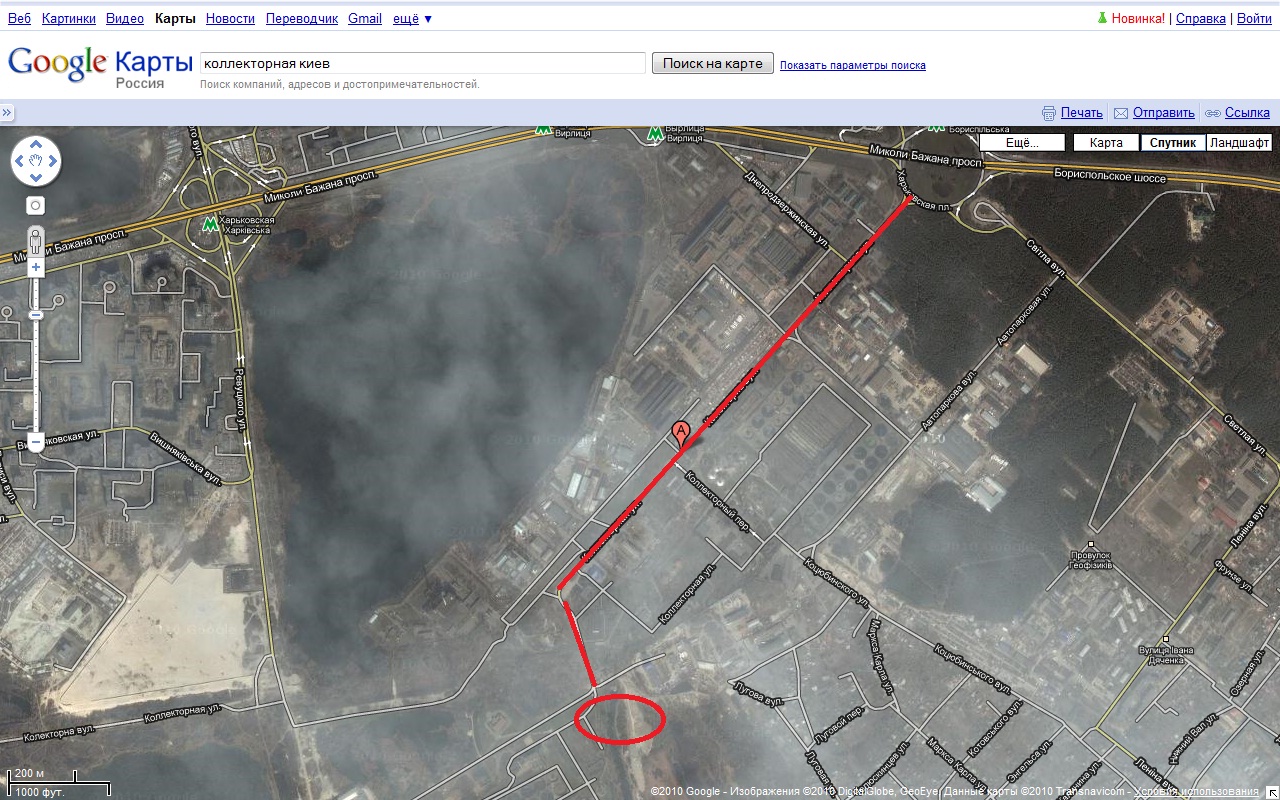
Task: Click the search field containing коллекторная киев
Action: 422,63
